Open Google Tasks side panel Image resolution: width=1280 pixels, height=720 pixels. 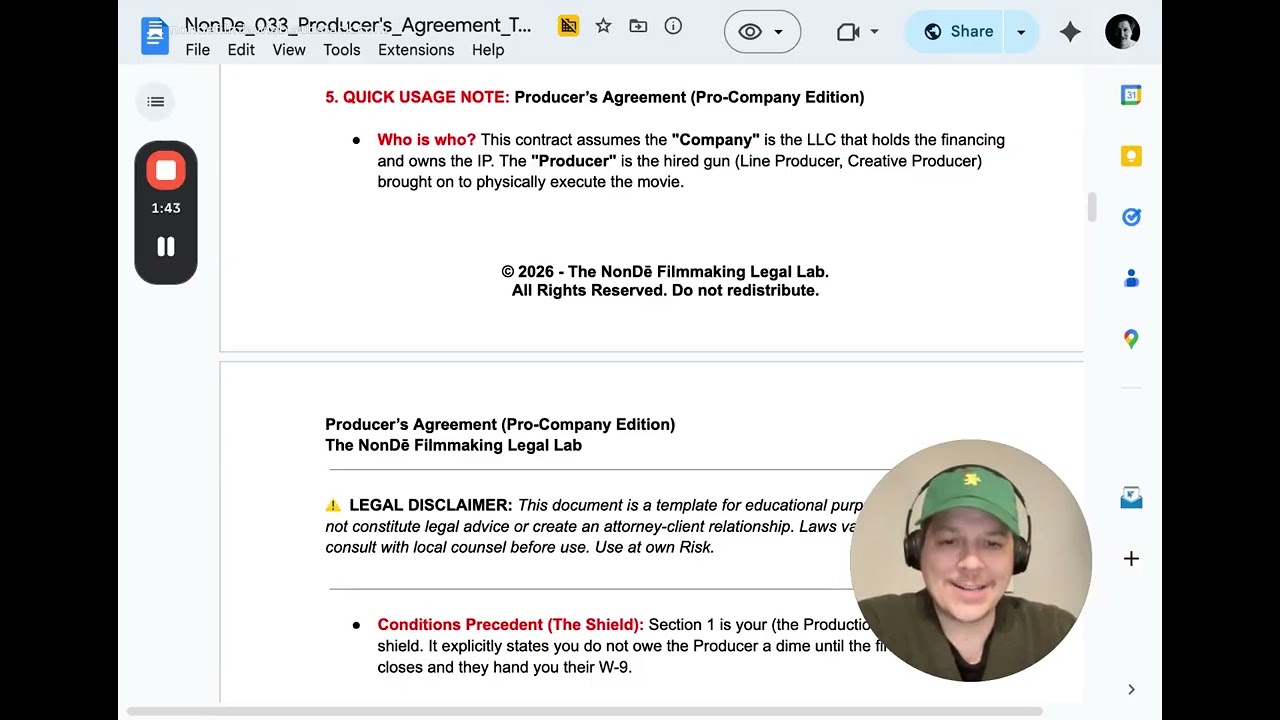coord(1131,217)
